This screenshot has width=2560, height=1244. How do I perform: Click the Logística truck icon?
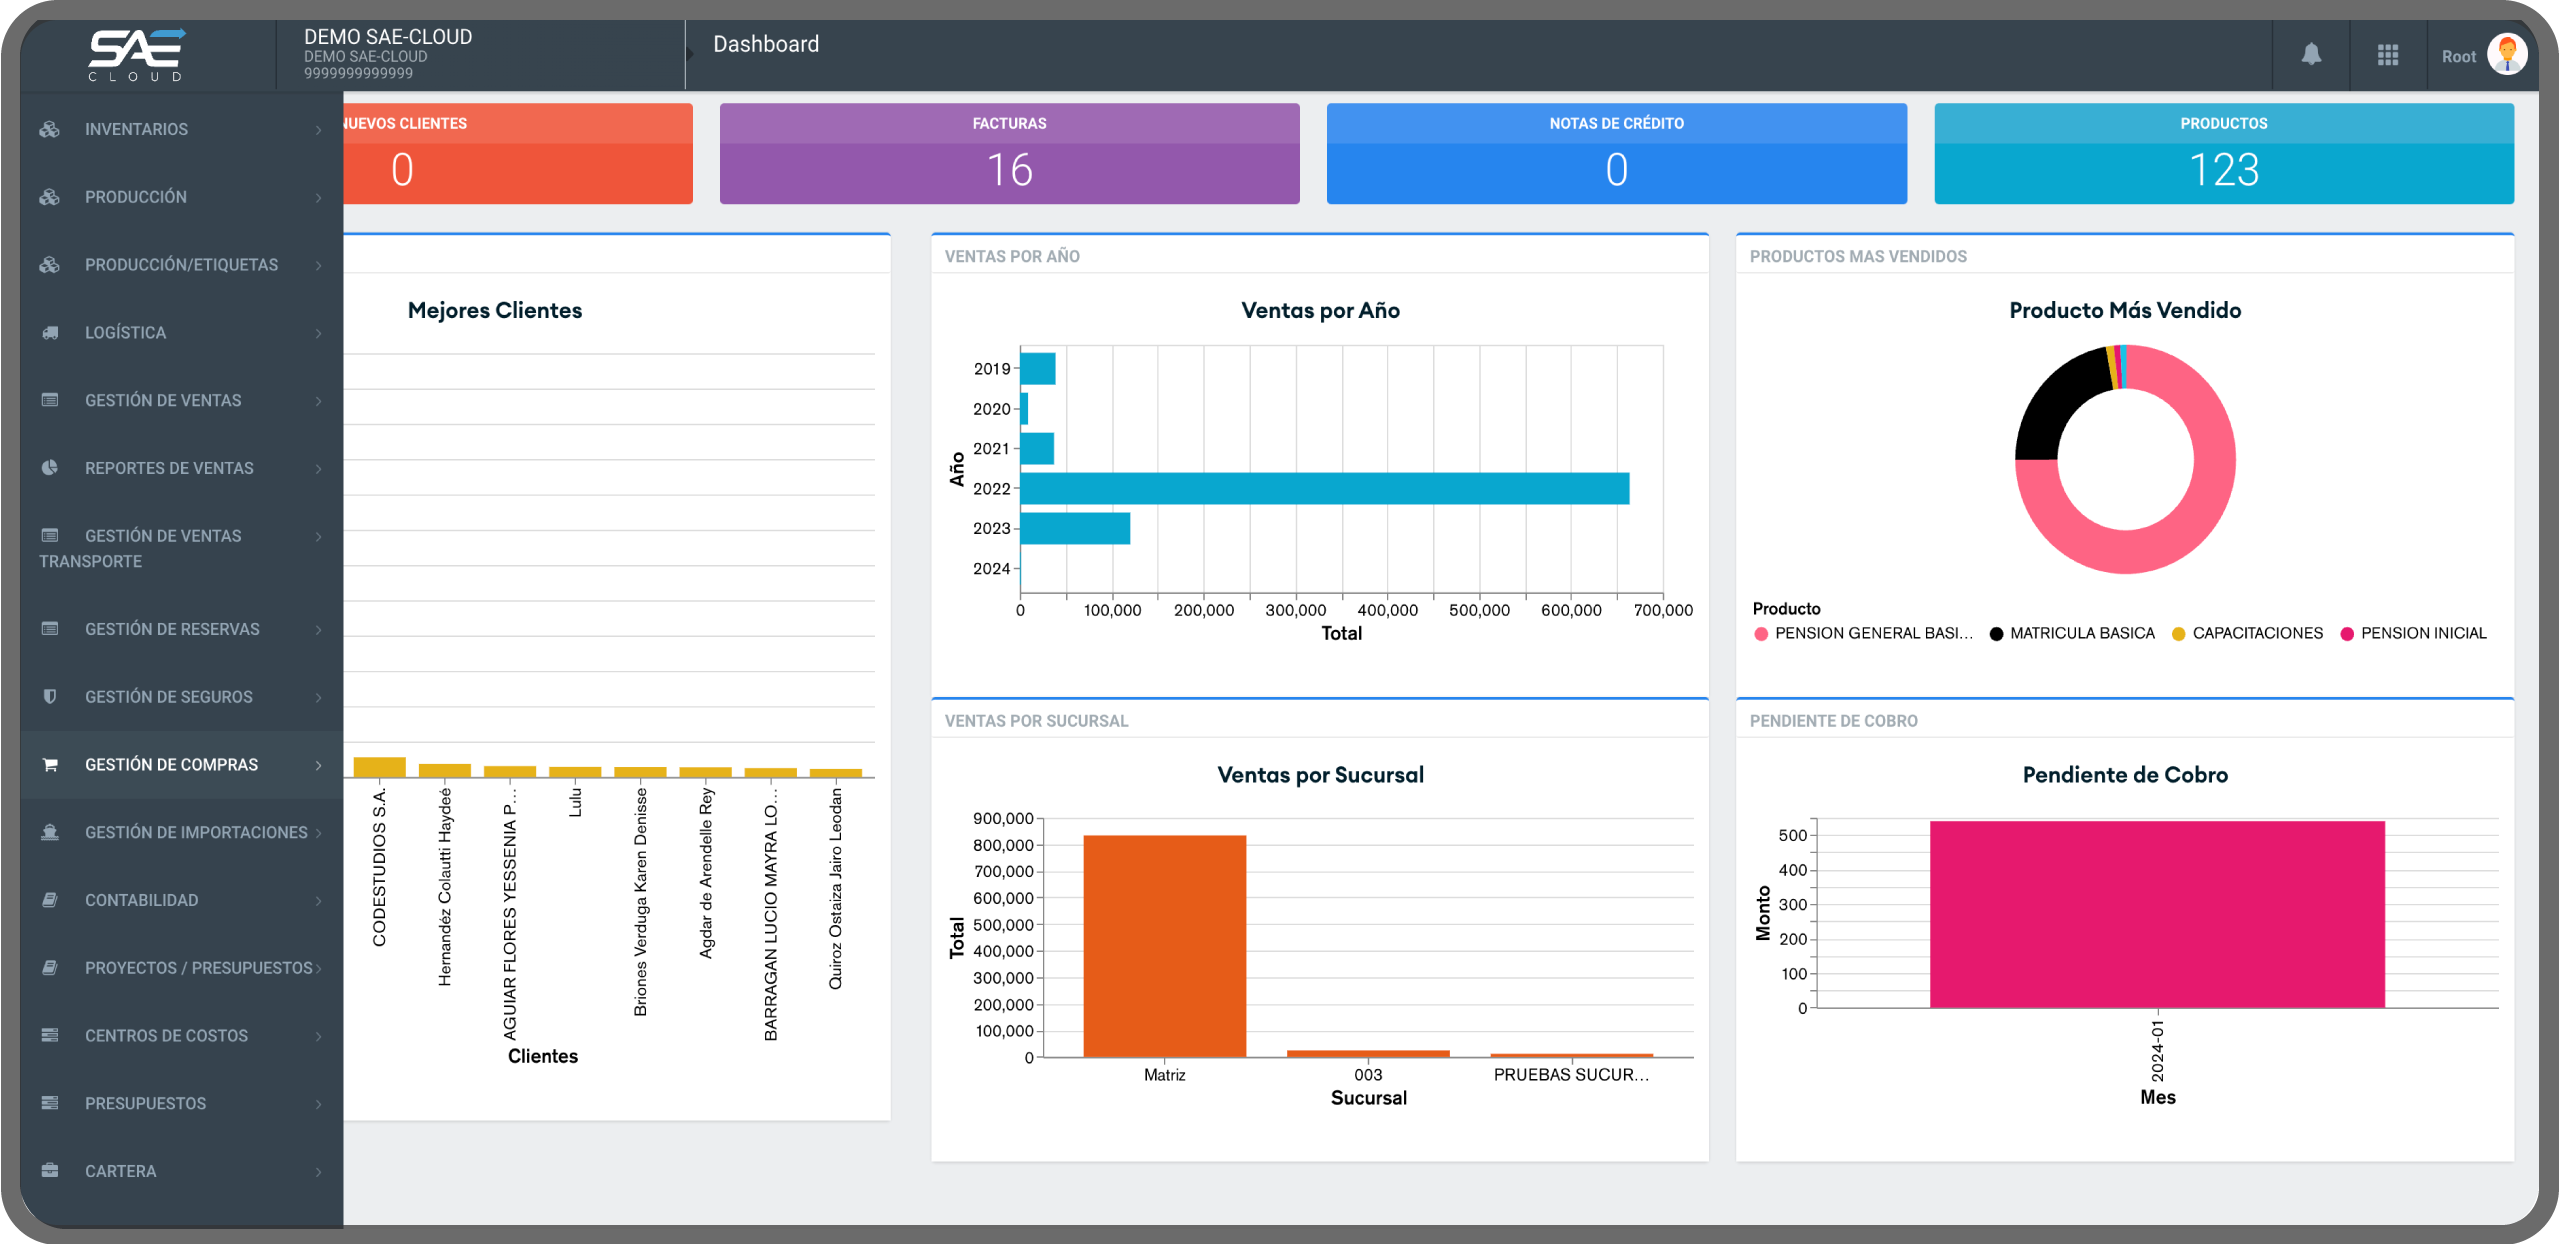50,333
